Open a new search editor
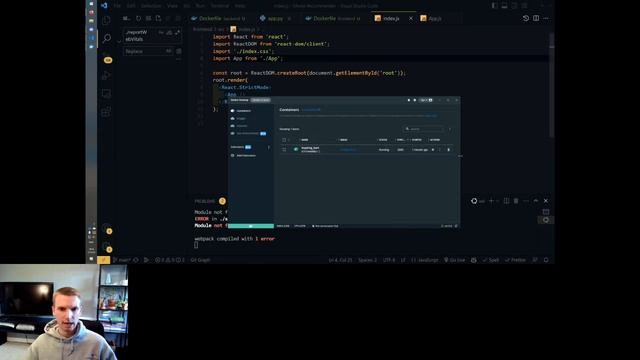Viewport: 640px width, 360px height. point(158,19)
